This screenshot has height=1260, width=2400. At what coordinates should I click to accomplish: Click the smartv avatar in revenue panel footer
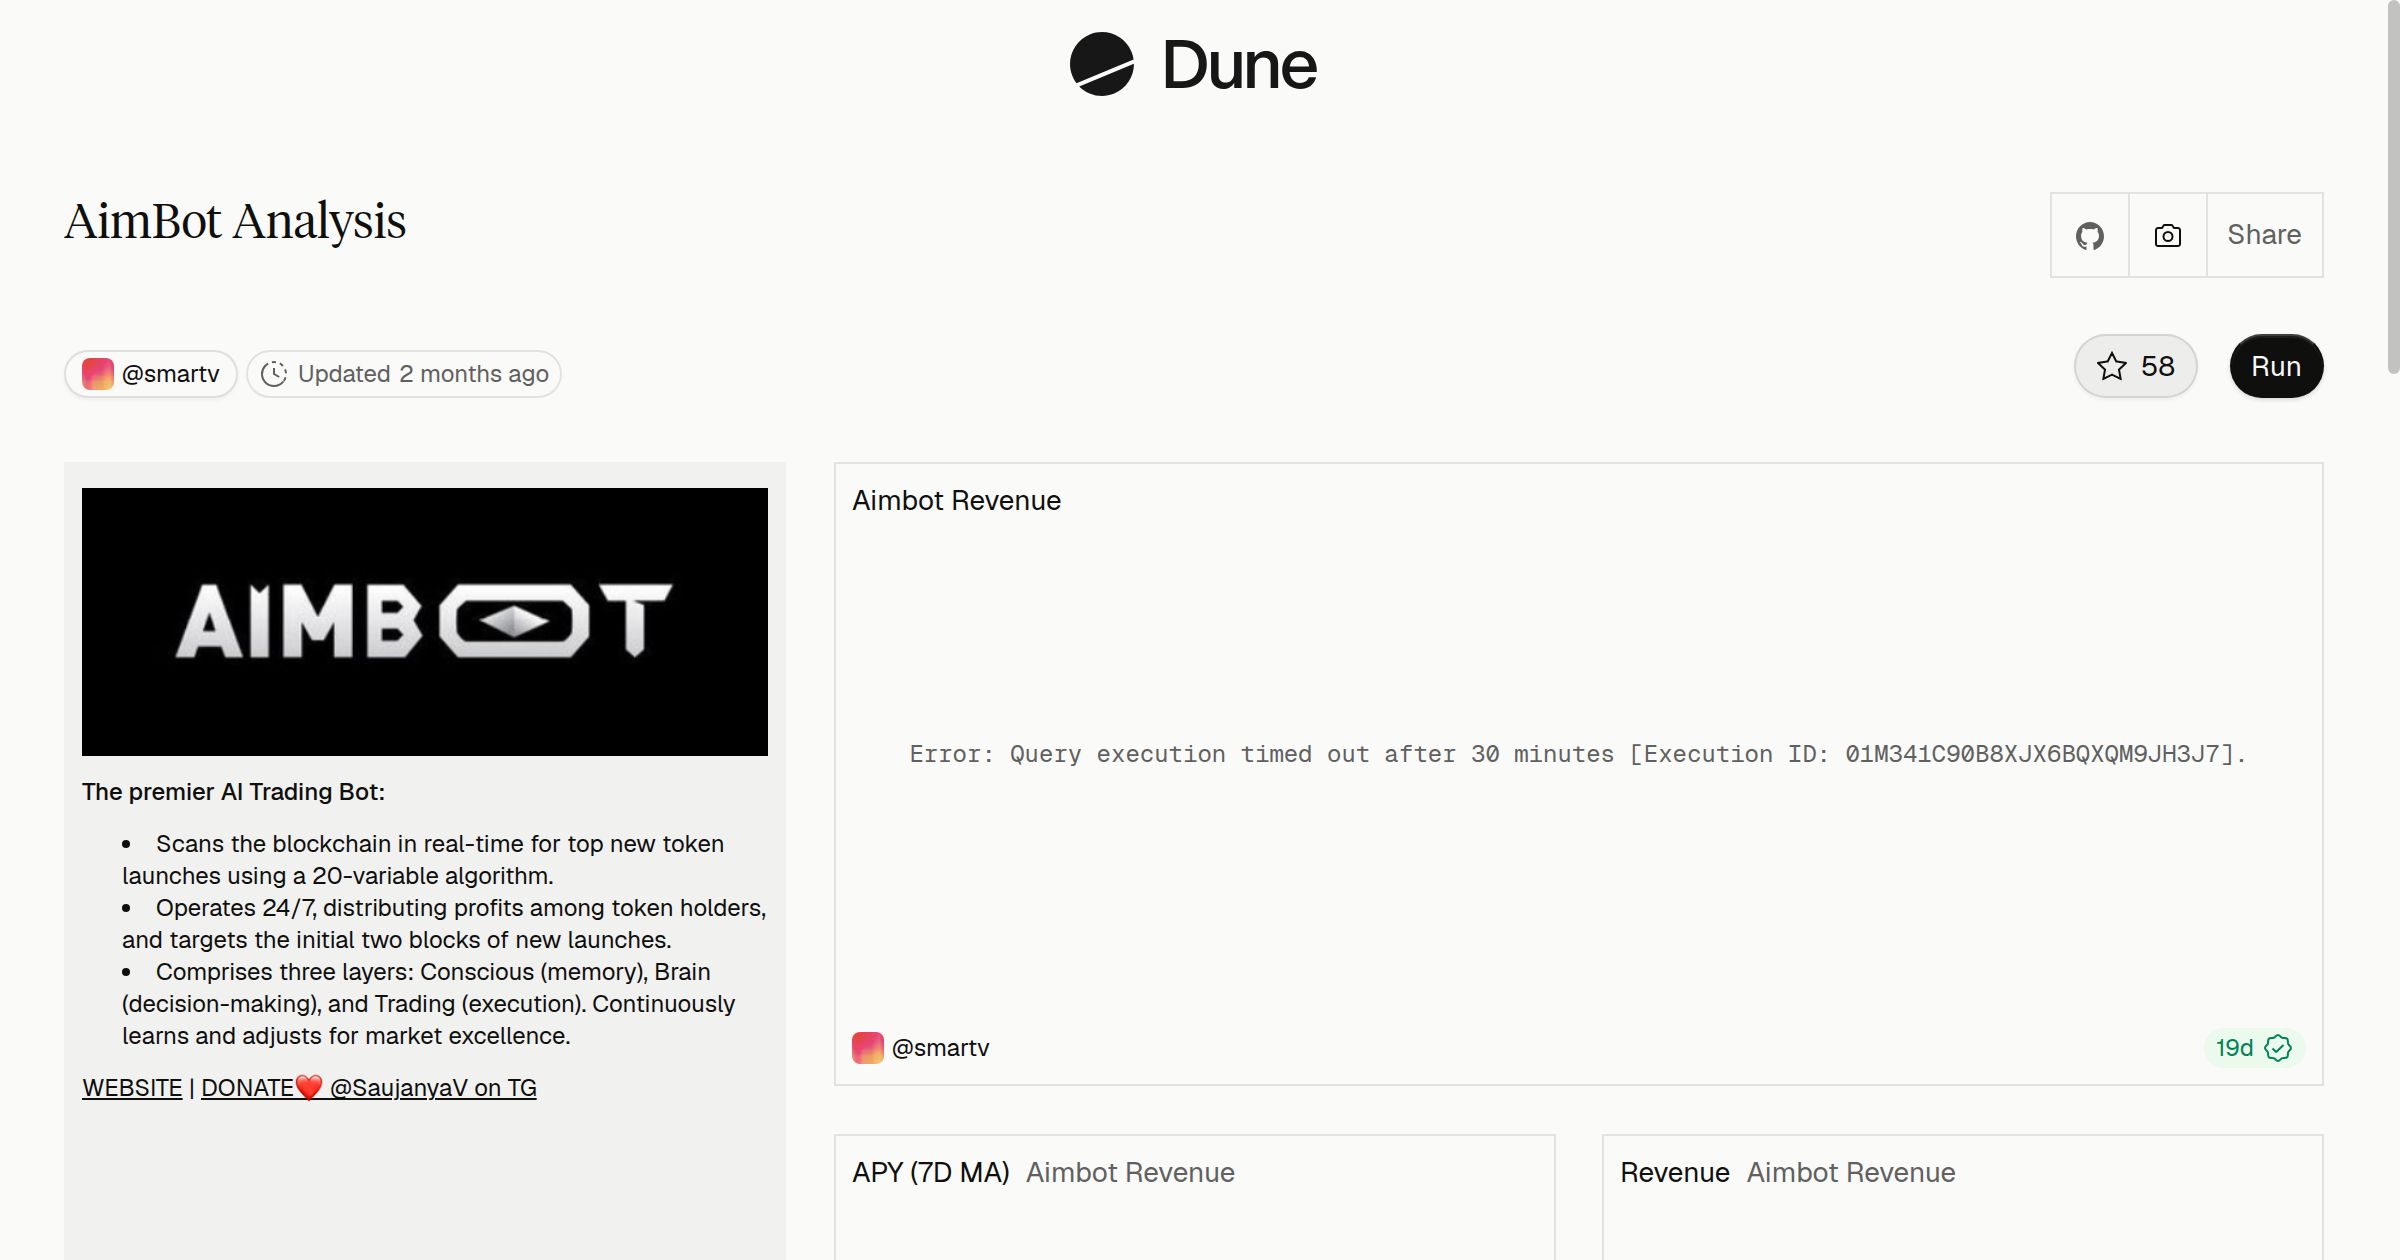click(x=868, y=1048)
